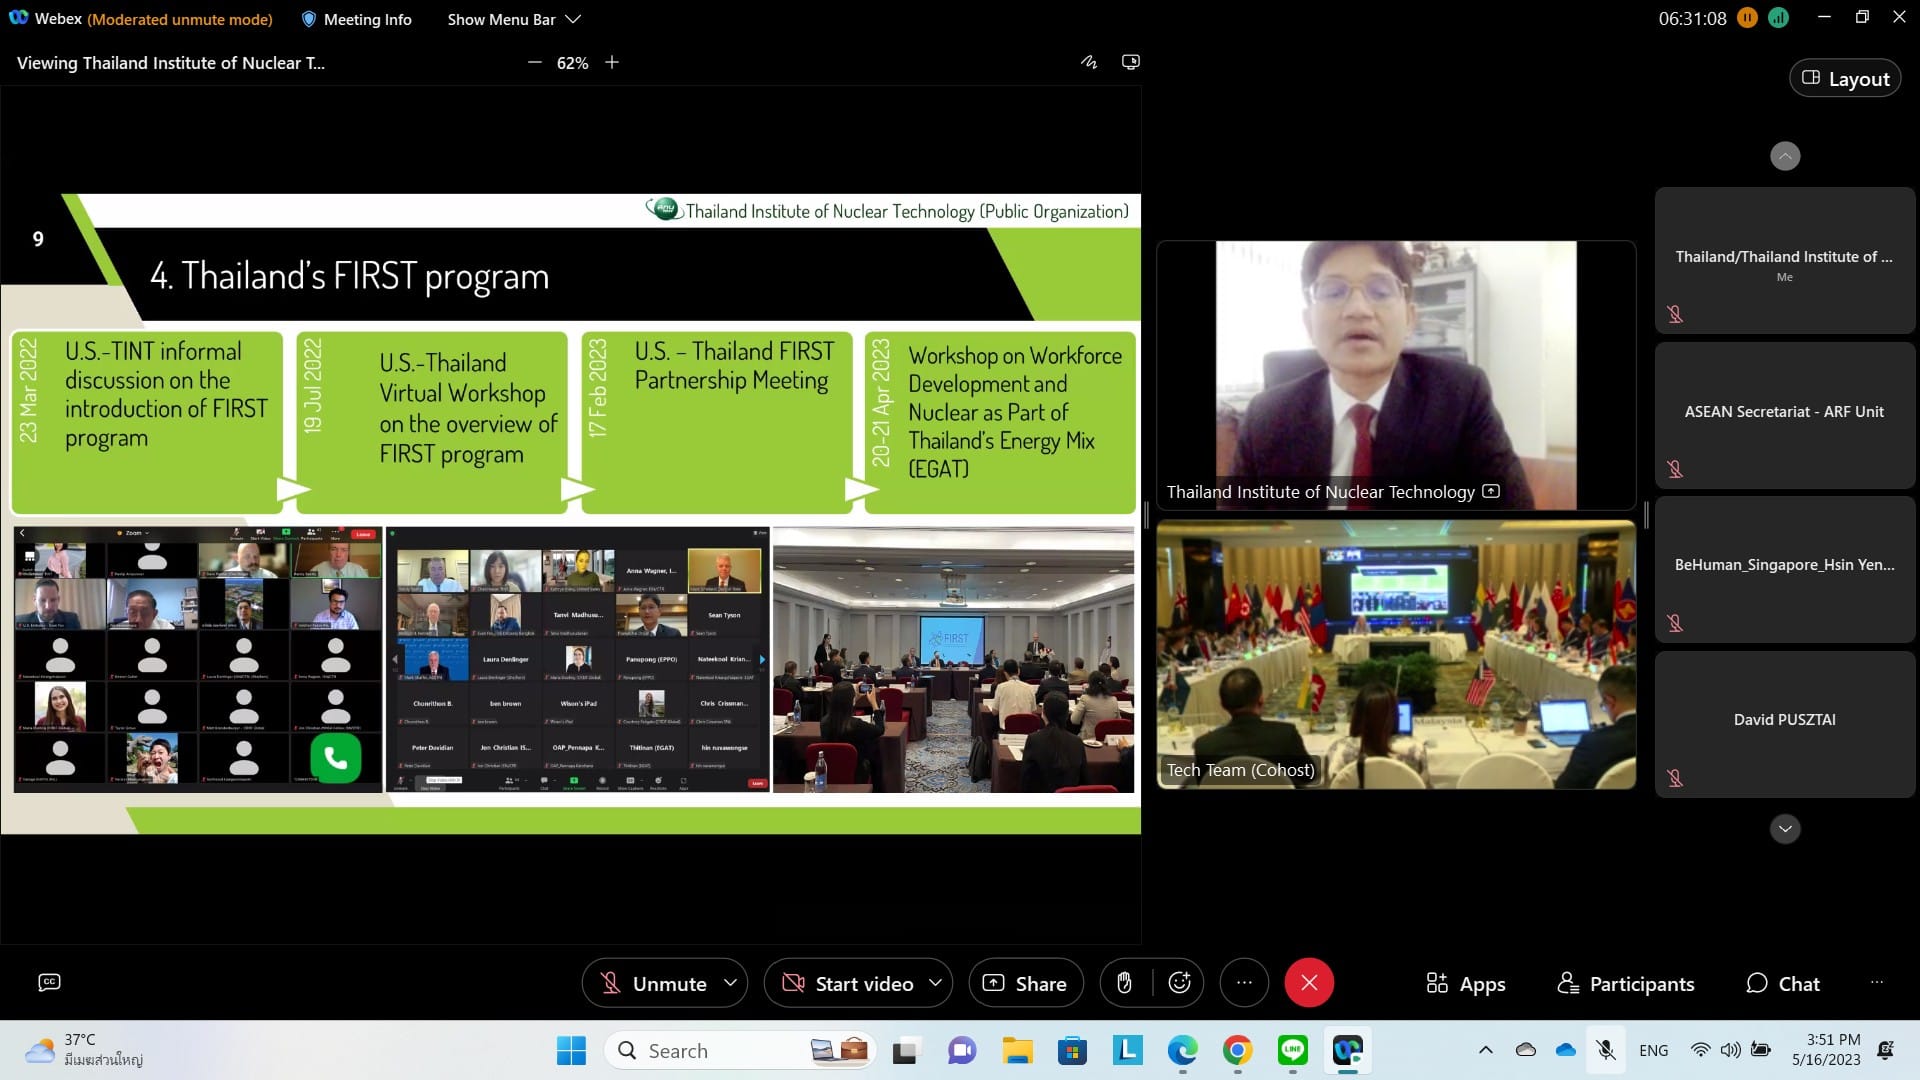1920x1080 pixels.
Task: Increase zoom with plus next to 62%
Action: 612,62
